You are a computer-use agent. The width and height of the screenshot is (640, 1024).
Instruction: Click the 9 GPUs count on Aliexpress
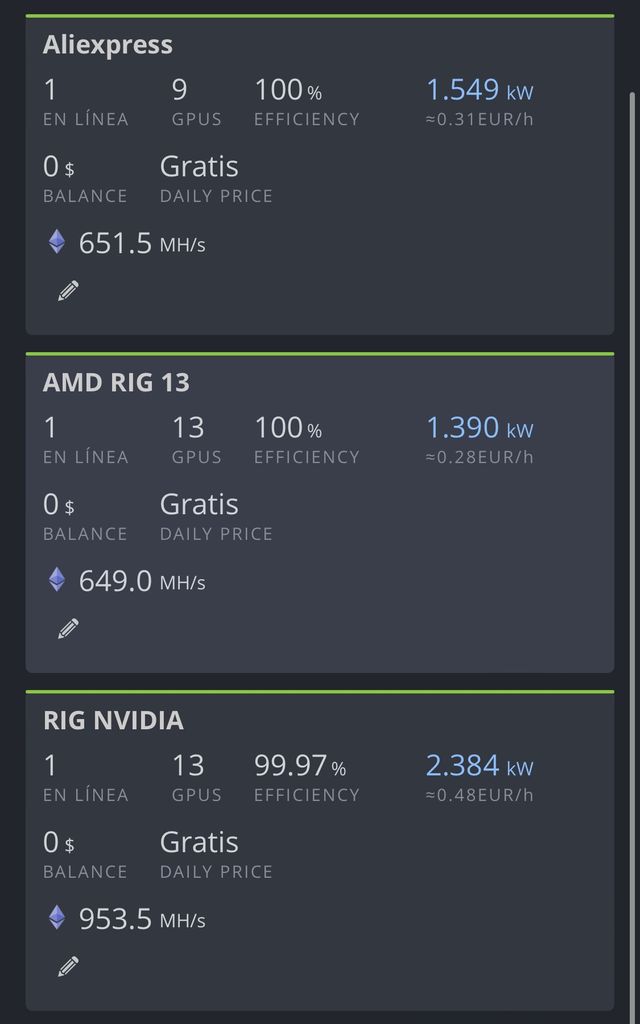(x=180, y=90)
